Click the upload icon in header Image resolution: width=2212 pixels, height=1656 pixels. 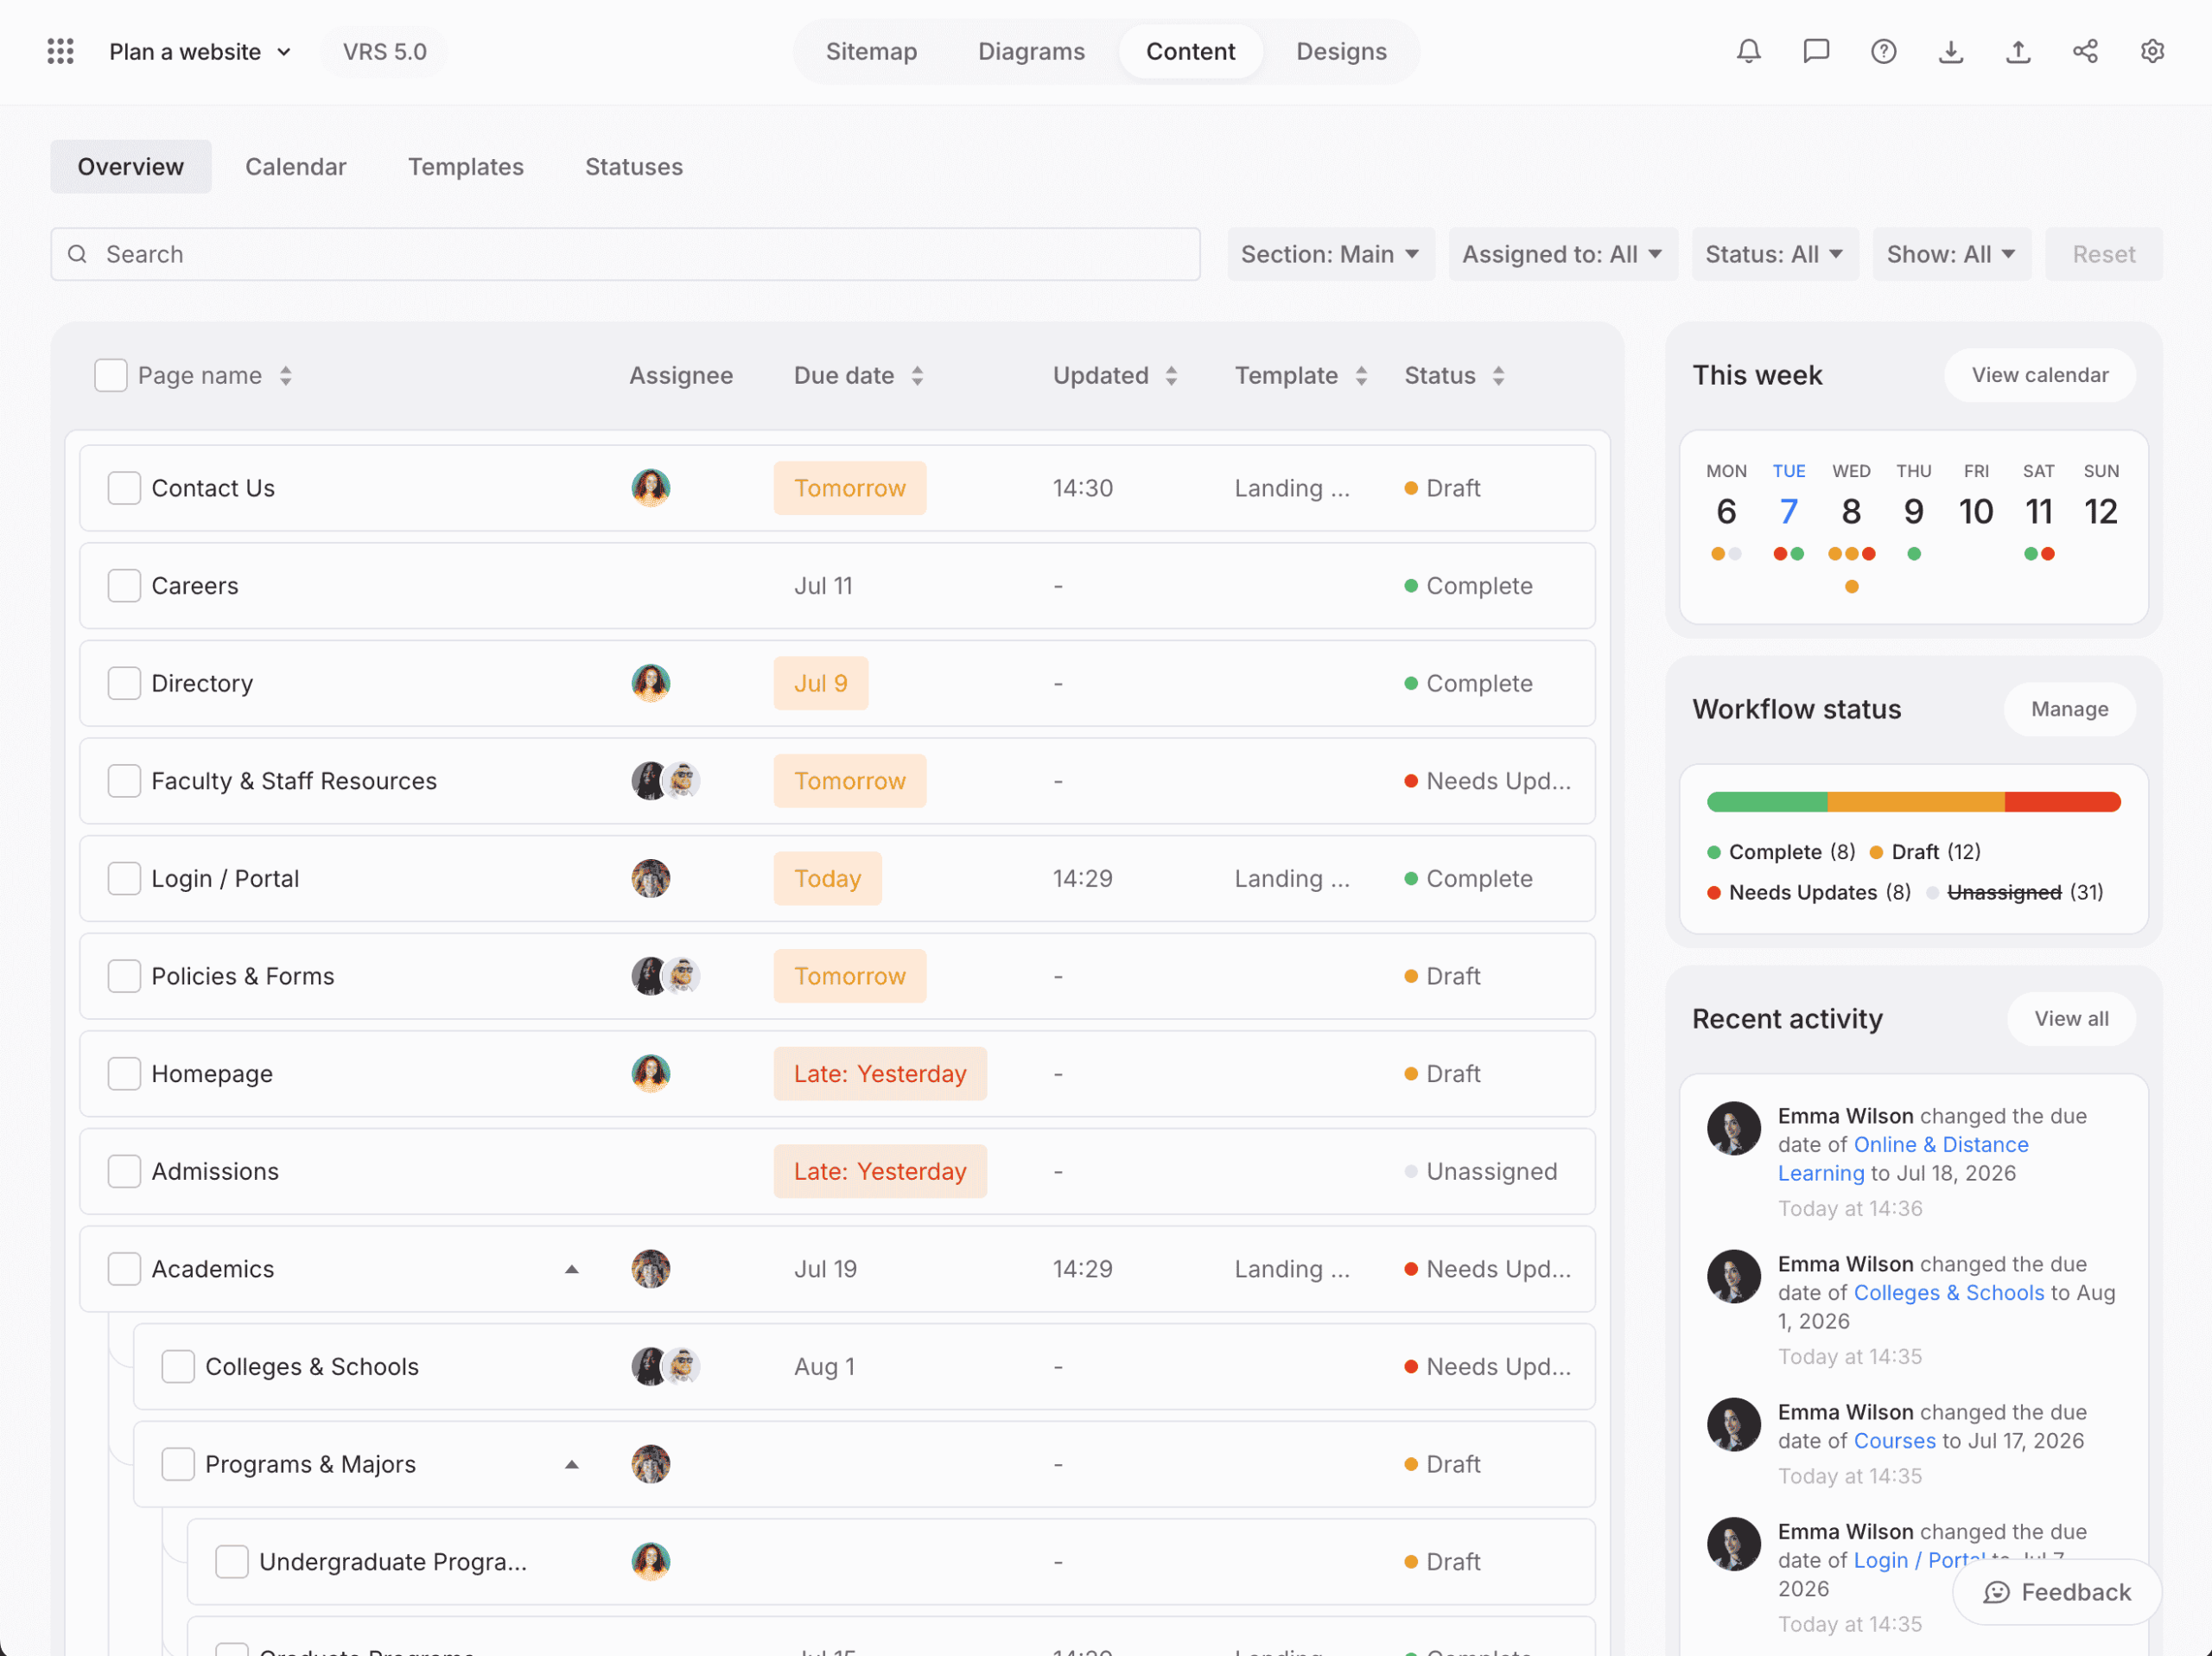coord(2017,51)
